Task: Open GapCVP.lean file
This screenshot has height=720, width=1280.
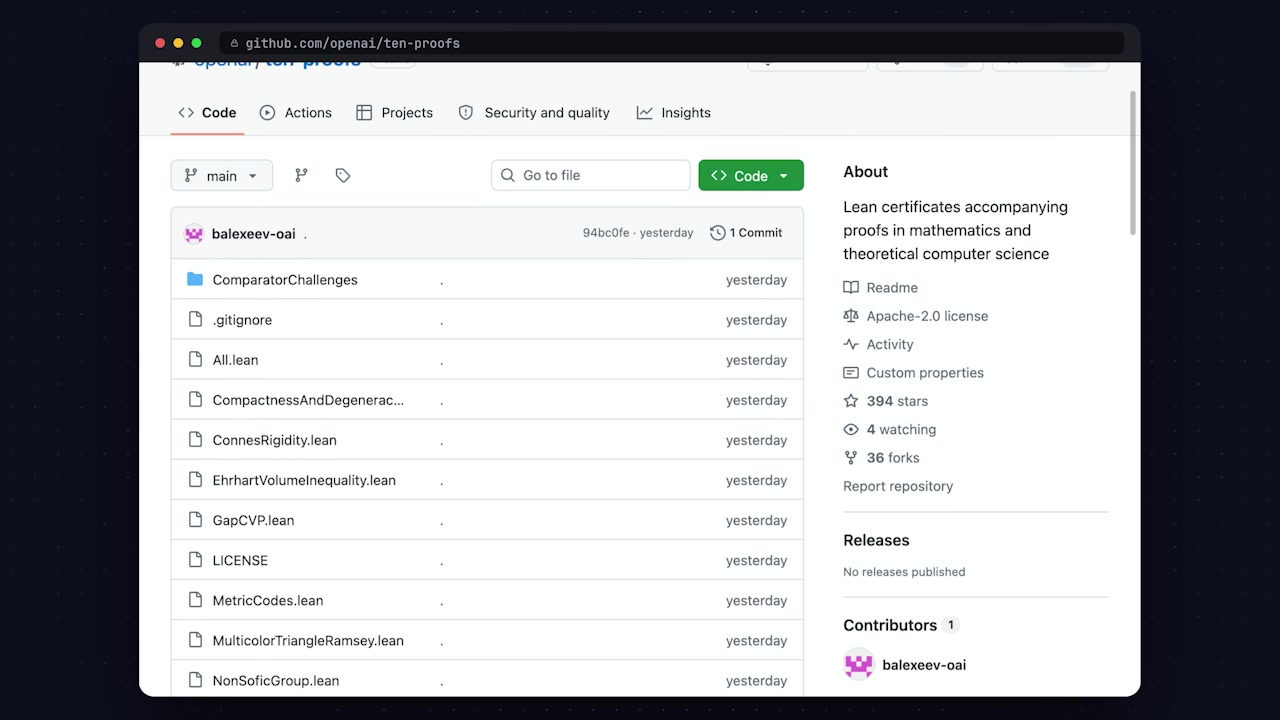Action: [x=253, y=520]
